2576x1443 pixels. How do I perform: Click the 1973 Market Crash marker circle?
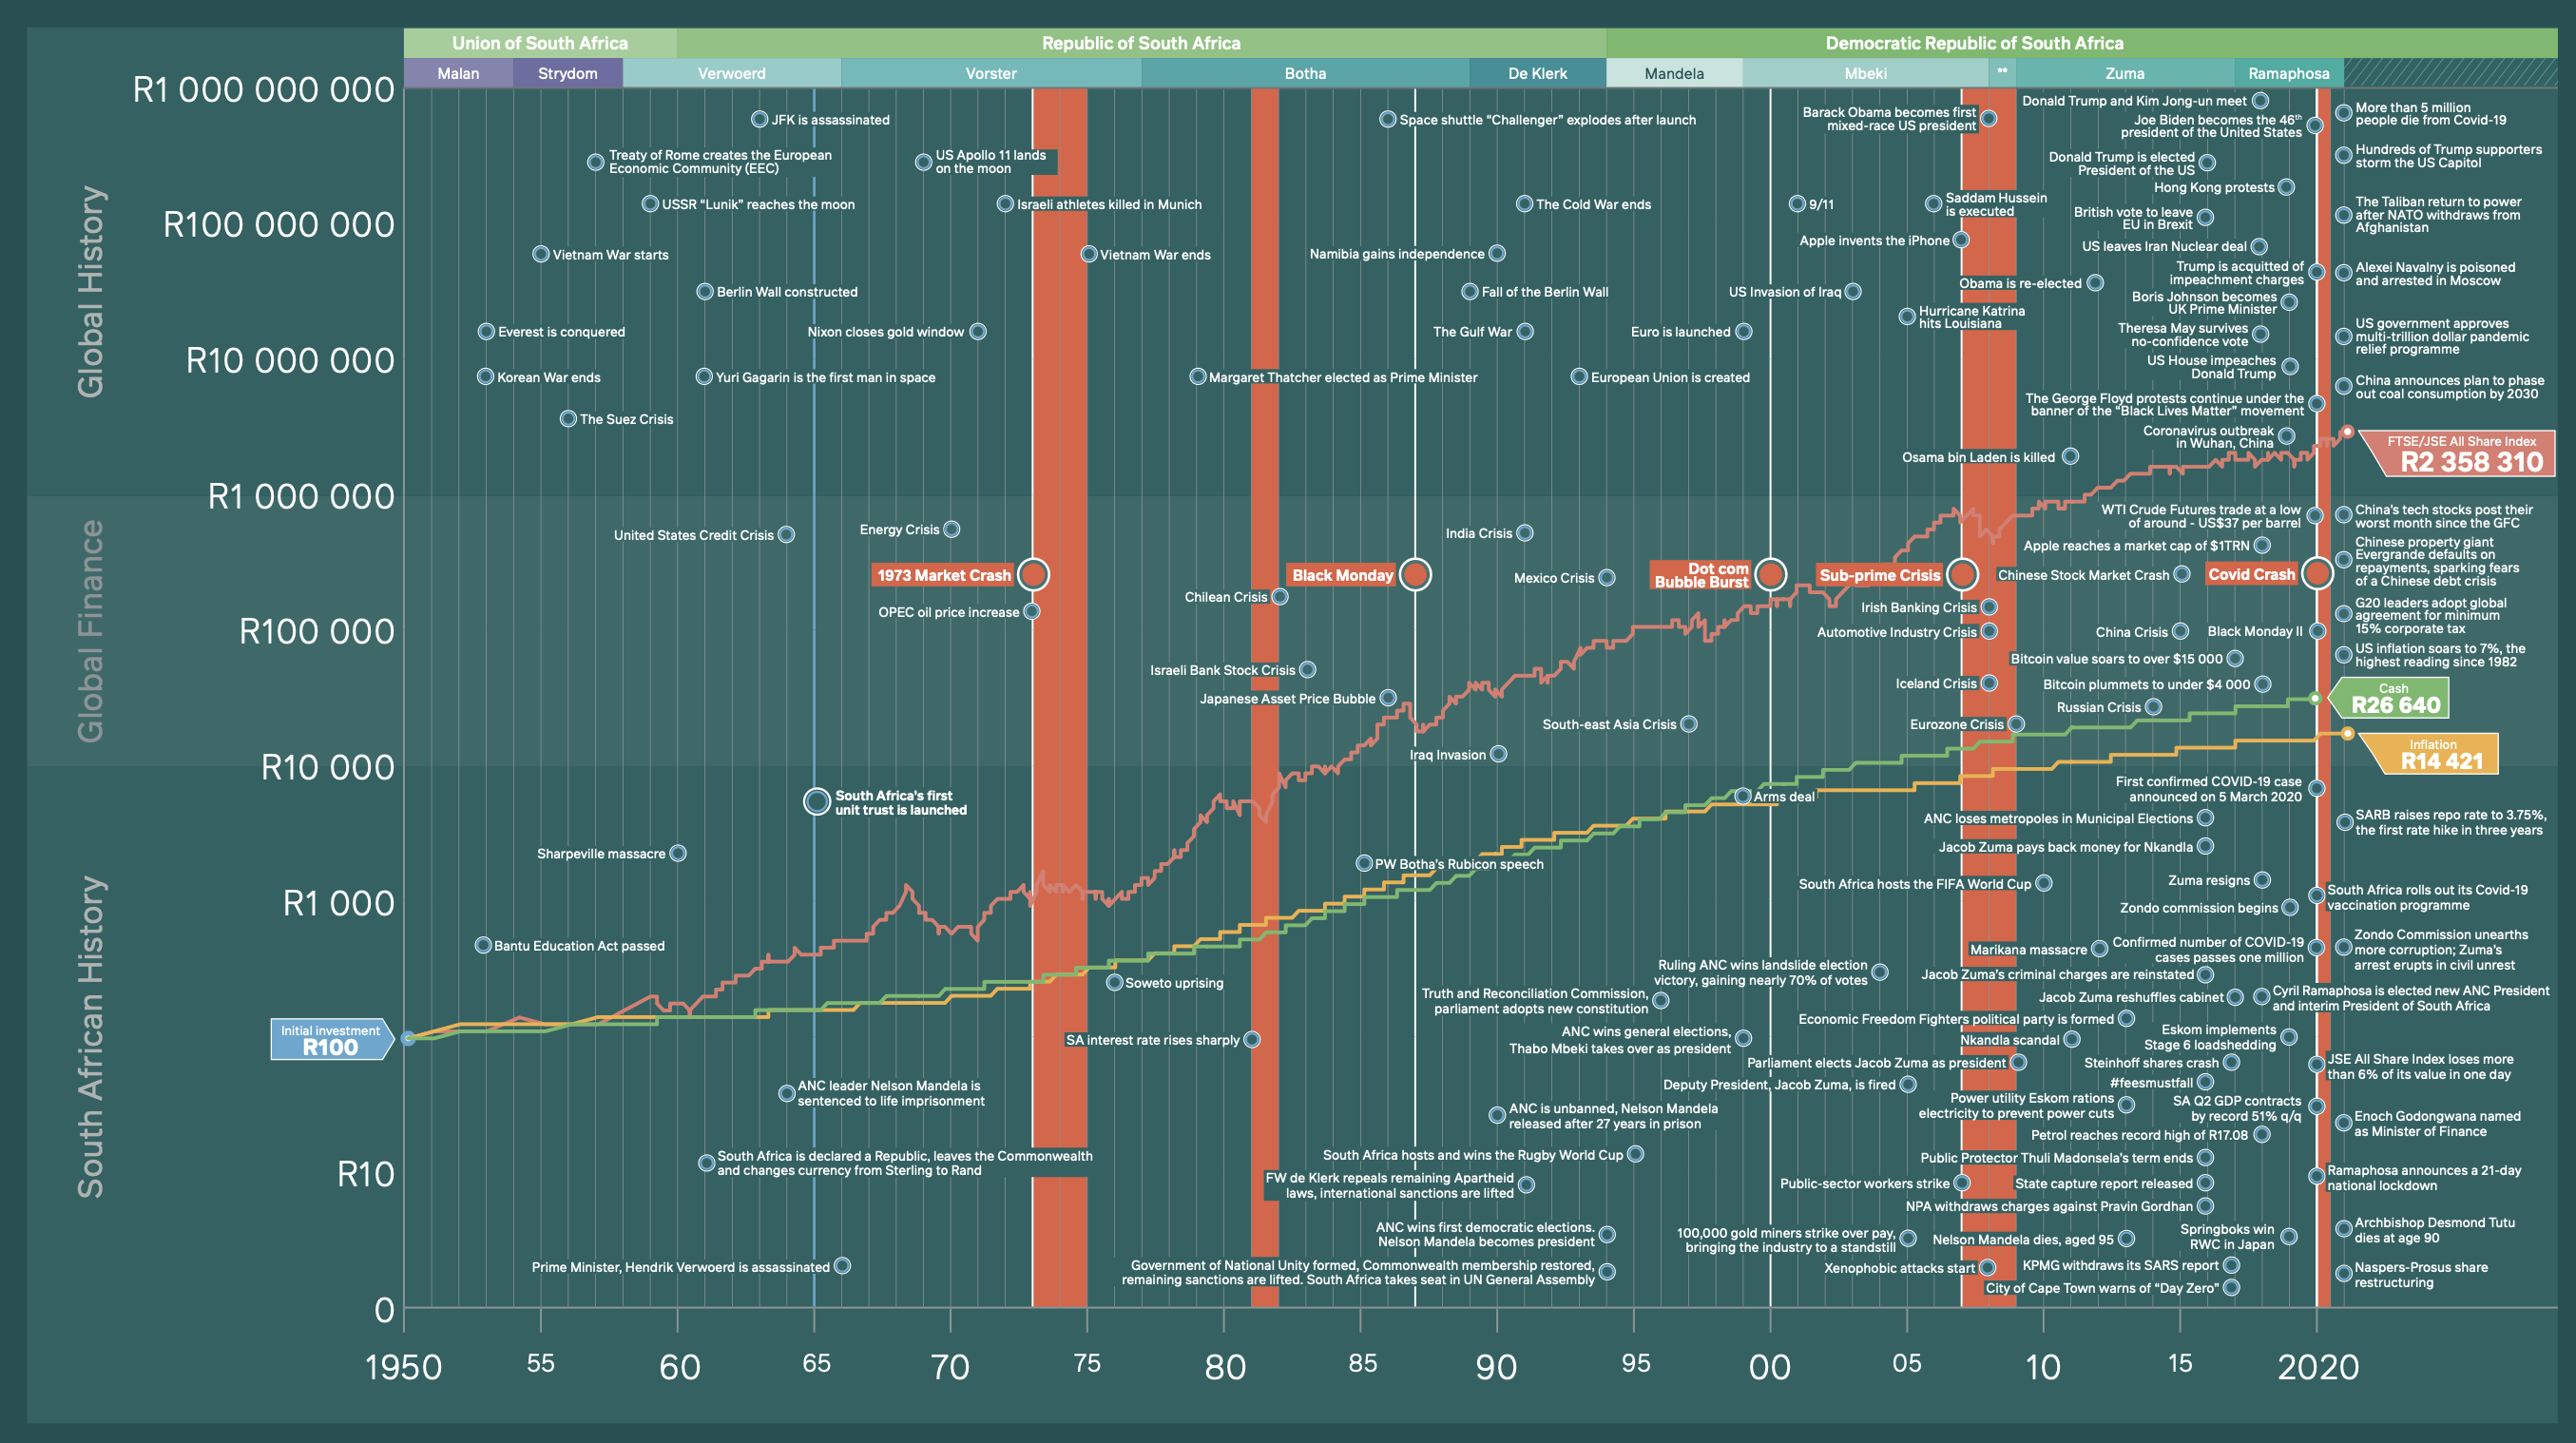[x=1033, y=574]
